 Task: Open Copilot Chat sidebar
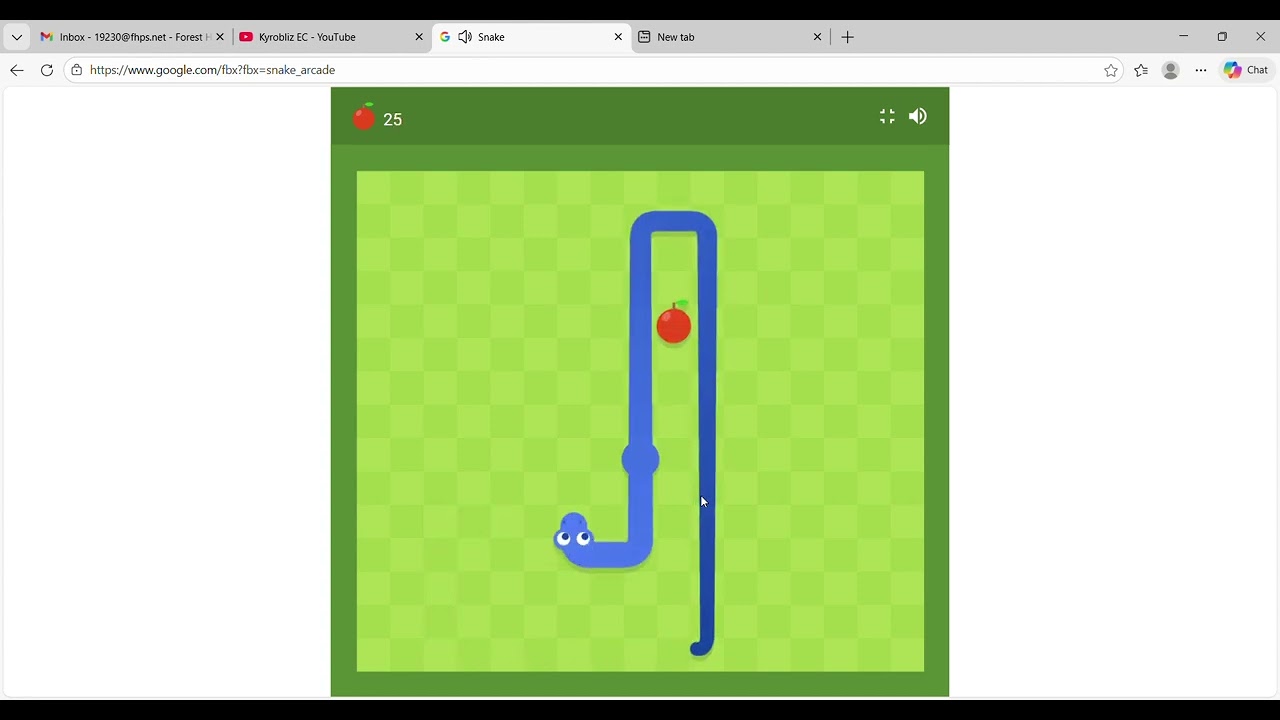(x=1246, y=70)
